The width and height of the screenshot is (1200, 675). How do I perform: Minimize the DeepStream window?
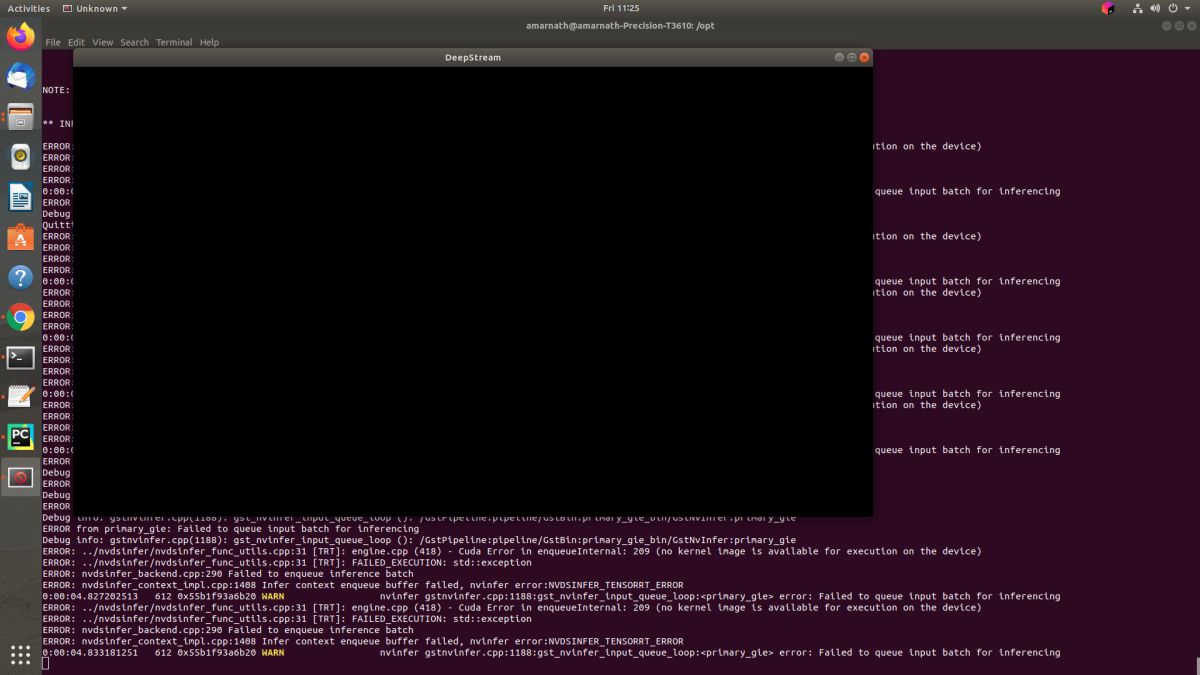tap(839, 57)
